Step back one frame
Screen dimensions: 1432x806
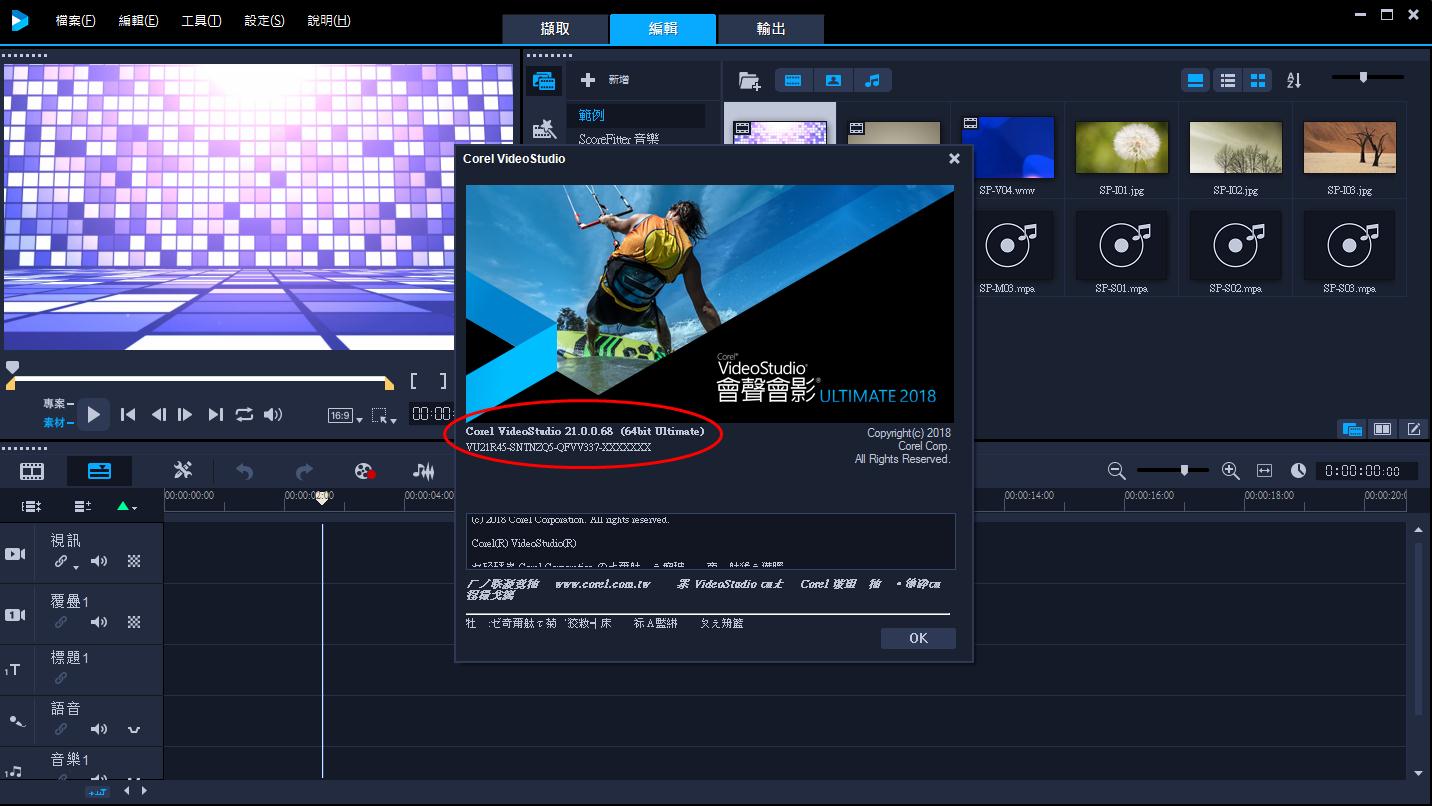[158, 414]
